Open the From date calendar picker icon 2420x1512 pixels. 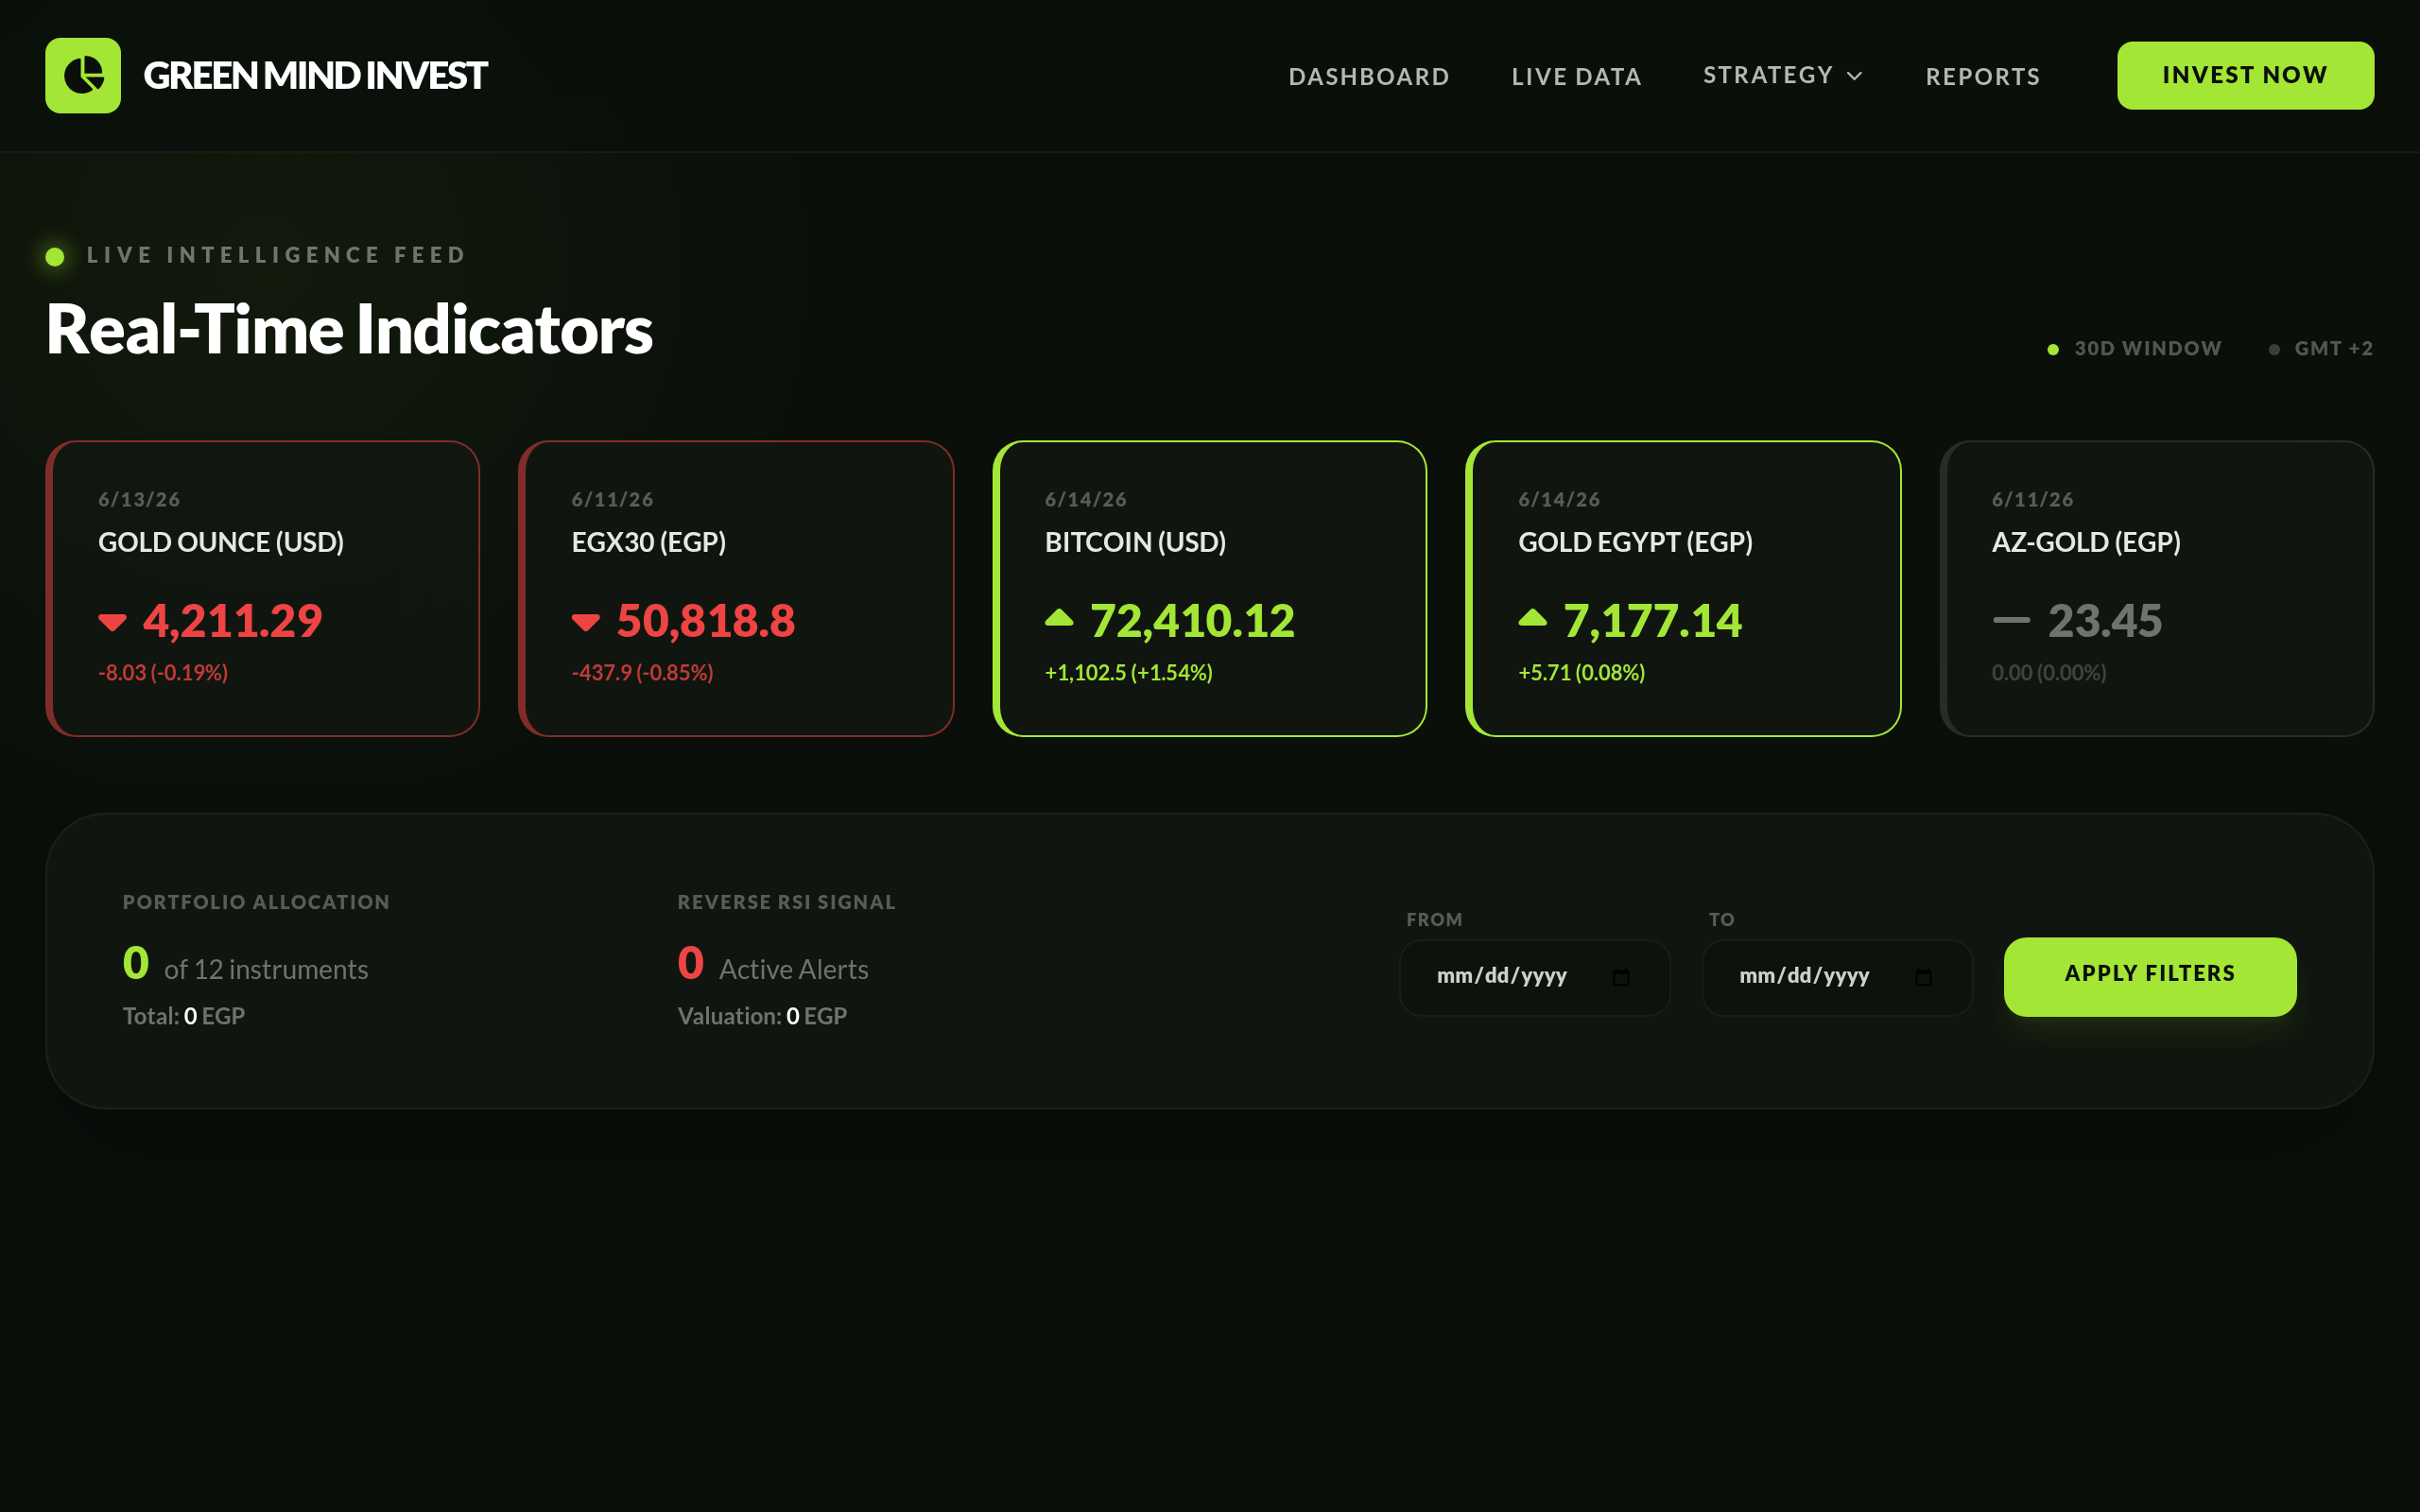coord(1621,977)
